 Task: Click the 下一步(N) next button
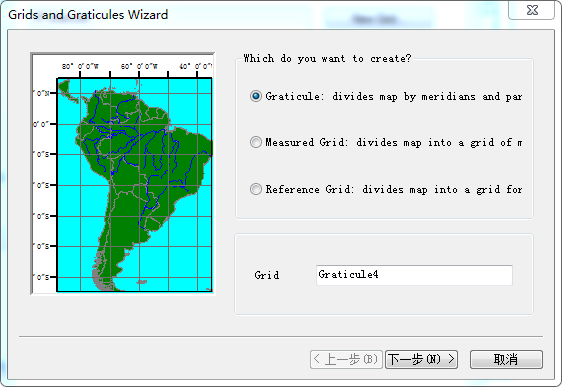pyautogui.click(x=421, y=359)
